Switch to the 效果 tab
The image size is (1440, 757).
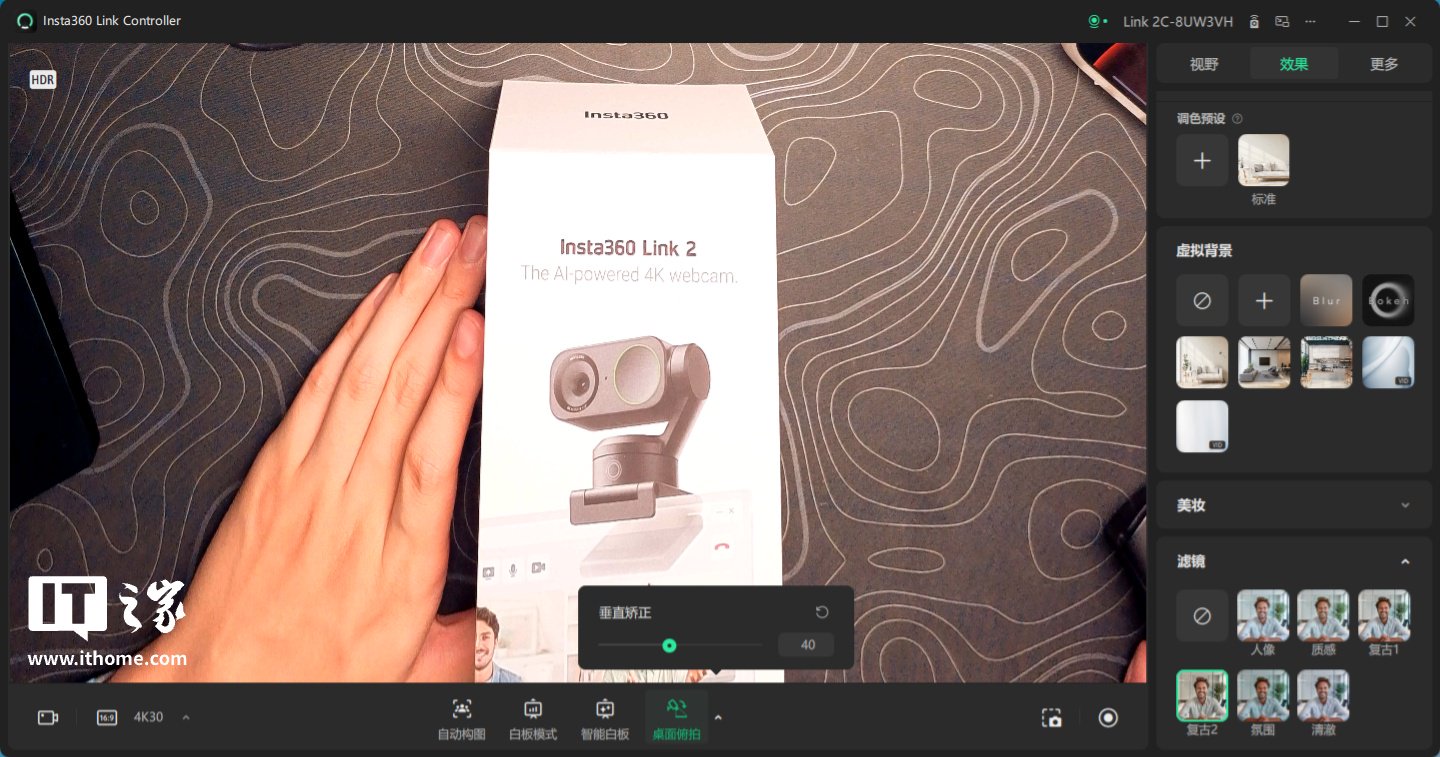[1294, 64]
